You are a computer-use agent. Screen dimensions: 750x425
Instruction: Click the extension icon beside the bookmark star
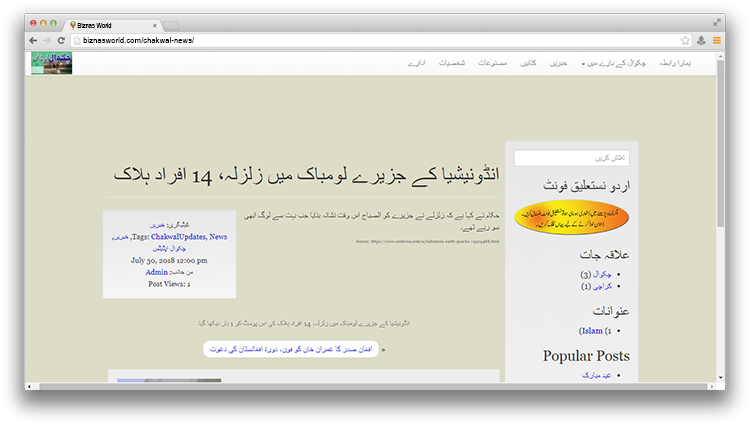tap(701, 41)
